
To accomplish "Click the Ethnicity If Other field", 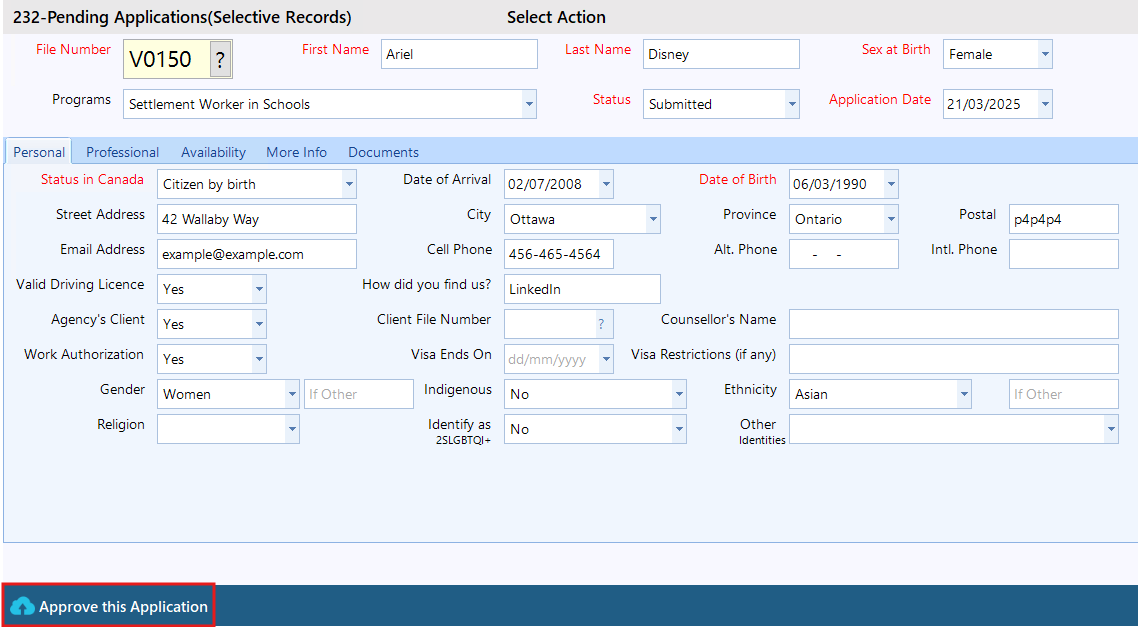I will pos(1064,394).
